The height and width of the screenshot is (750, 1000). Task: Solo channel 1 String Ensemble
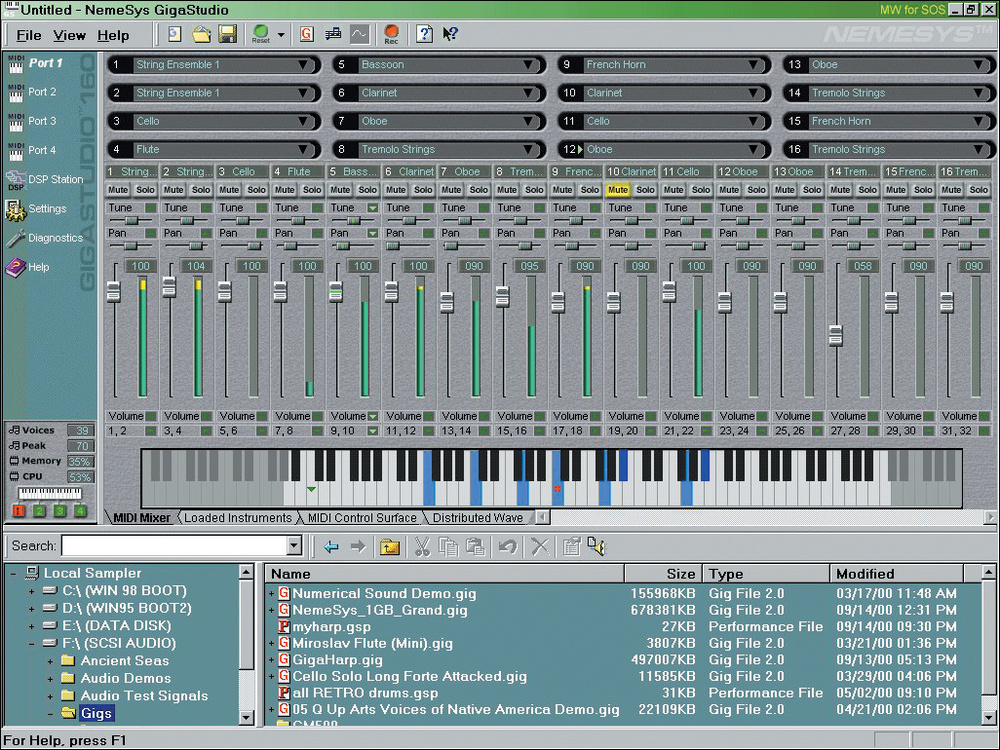[146, 190]
